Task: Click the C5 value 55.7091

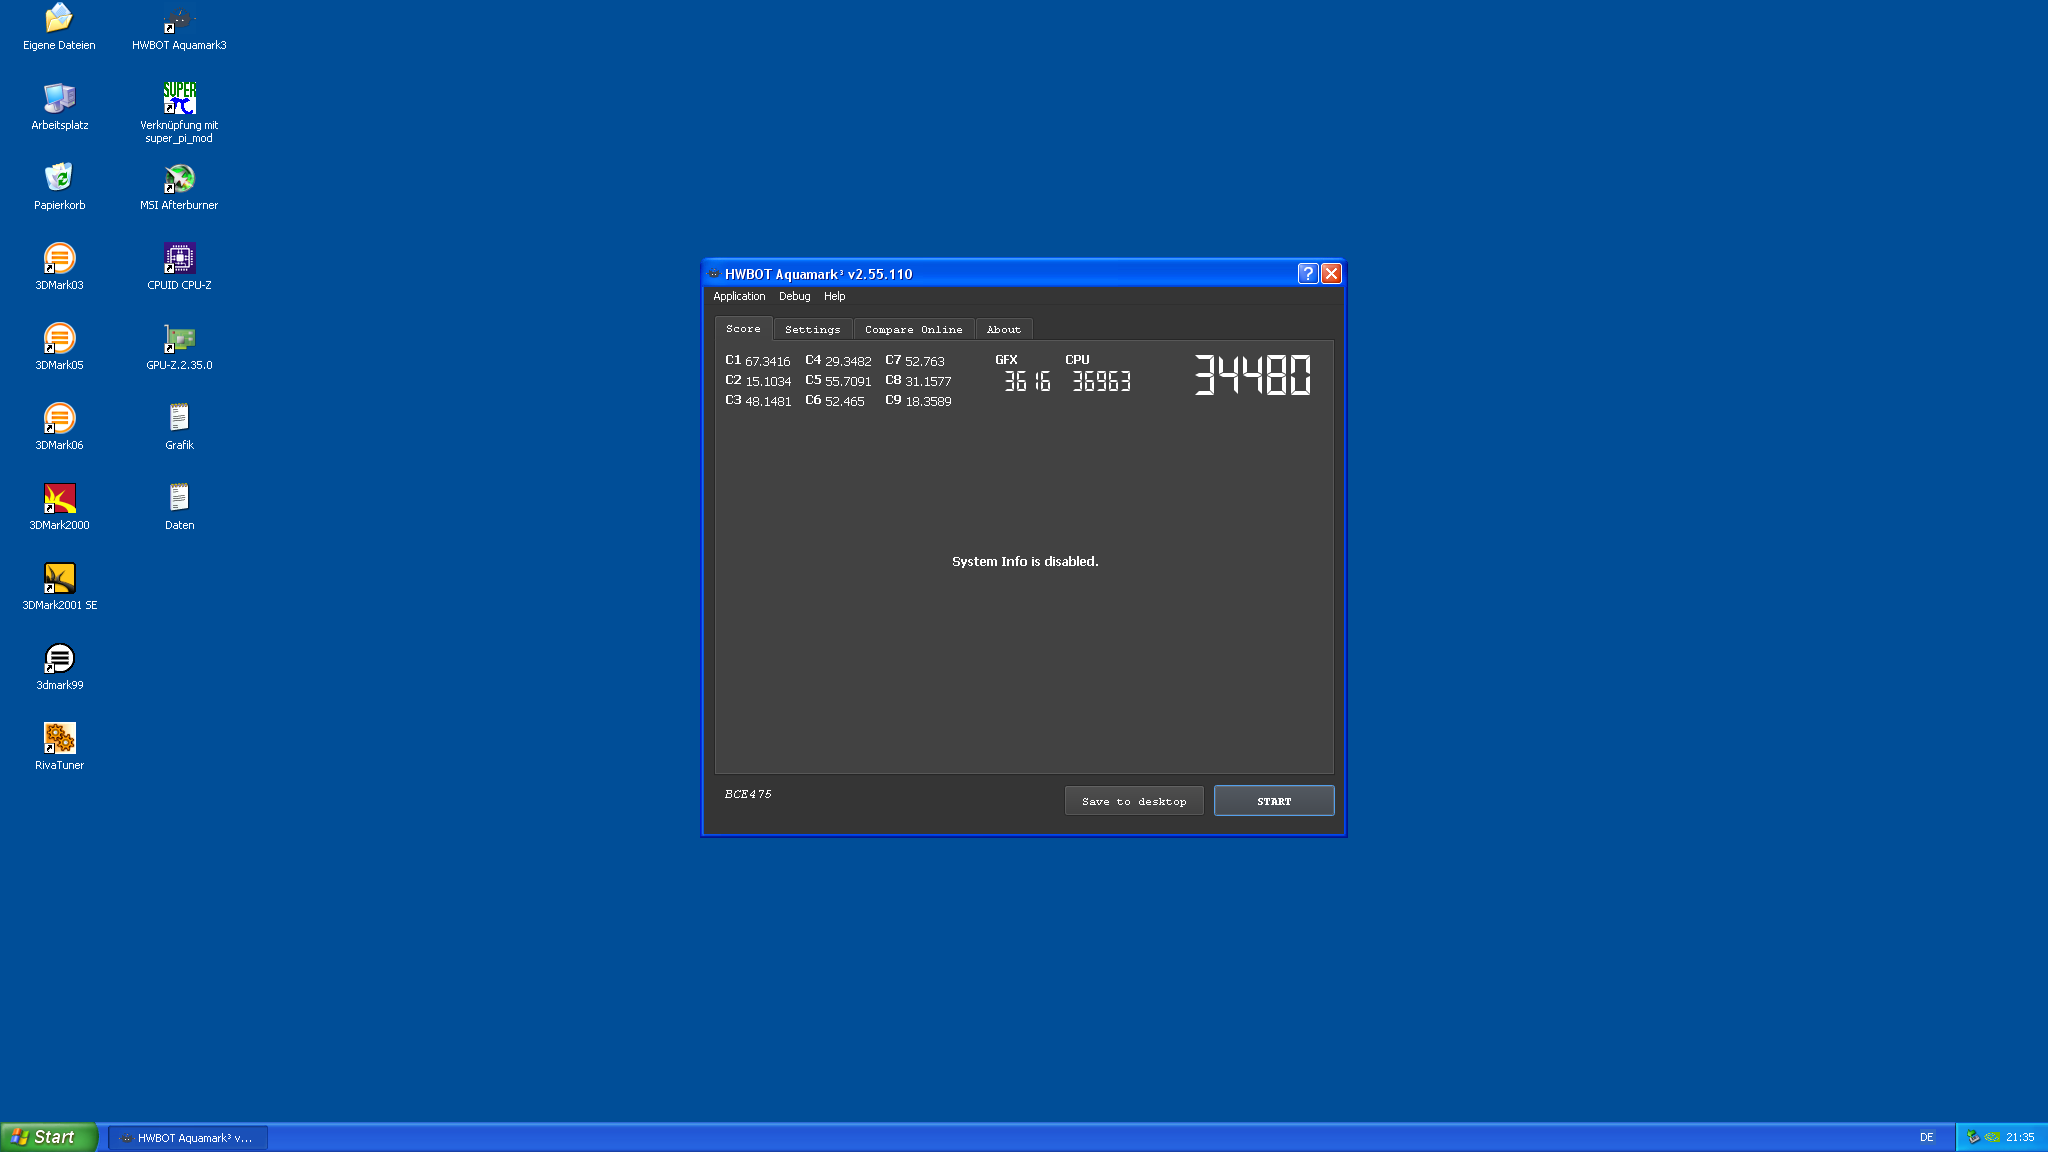Action: [x=848, y=382]
